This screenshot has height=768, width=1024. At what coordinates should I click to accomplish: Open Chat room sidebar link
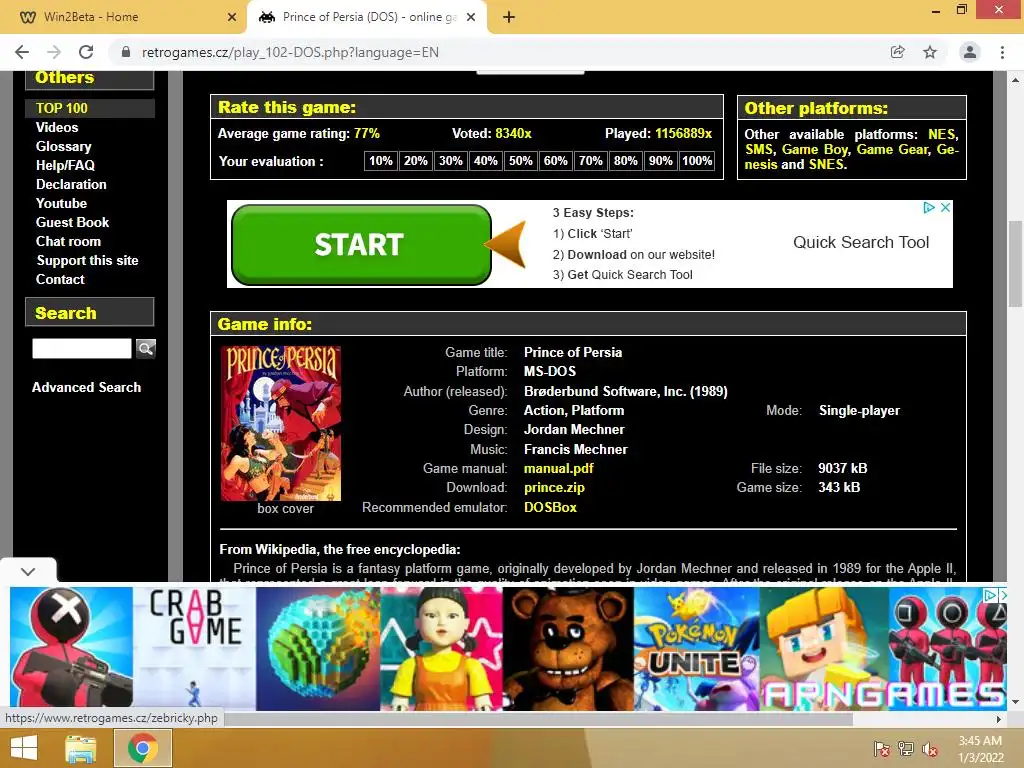click(x=69, y=241)
